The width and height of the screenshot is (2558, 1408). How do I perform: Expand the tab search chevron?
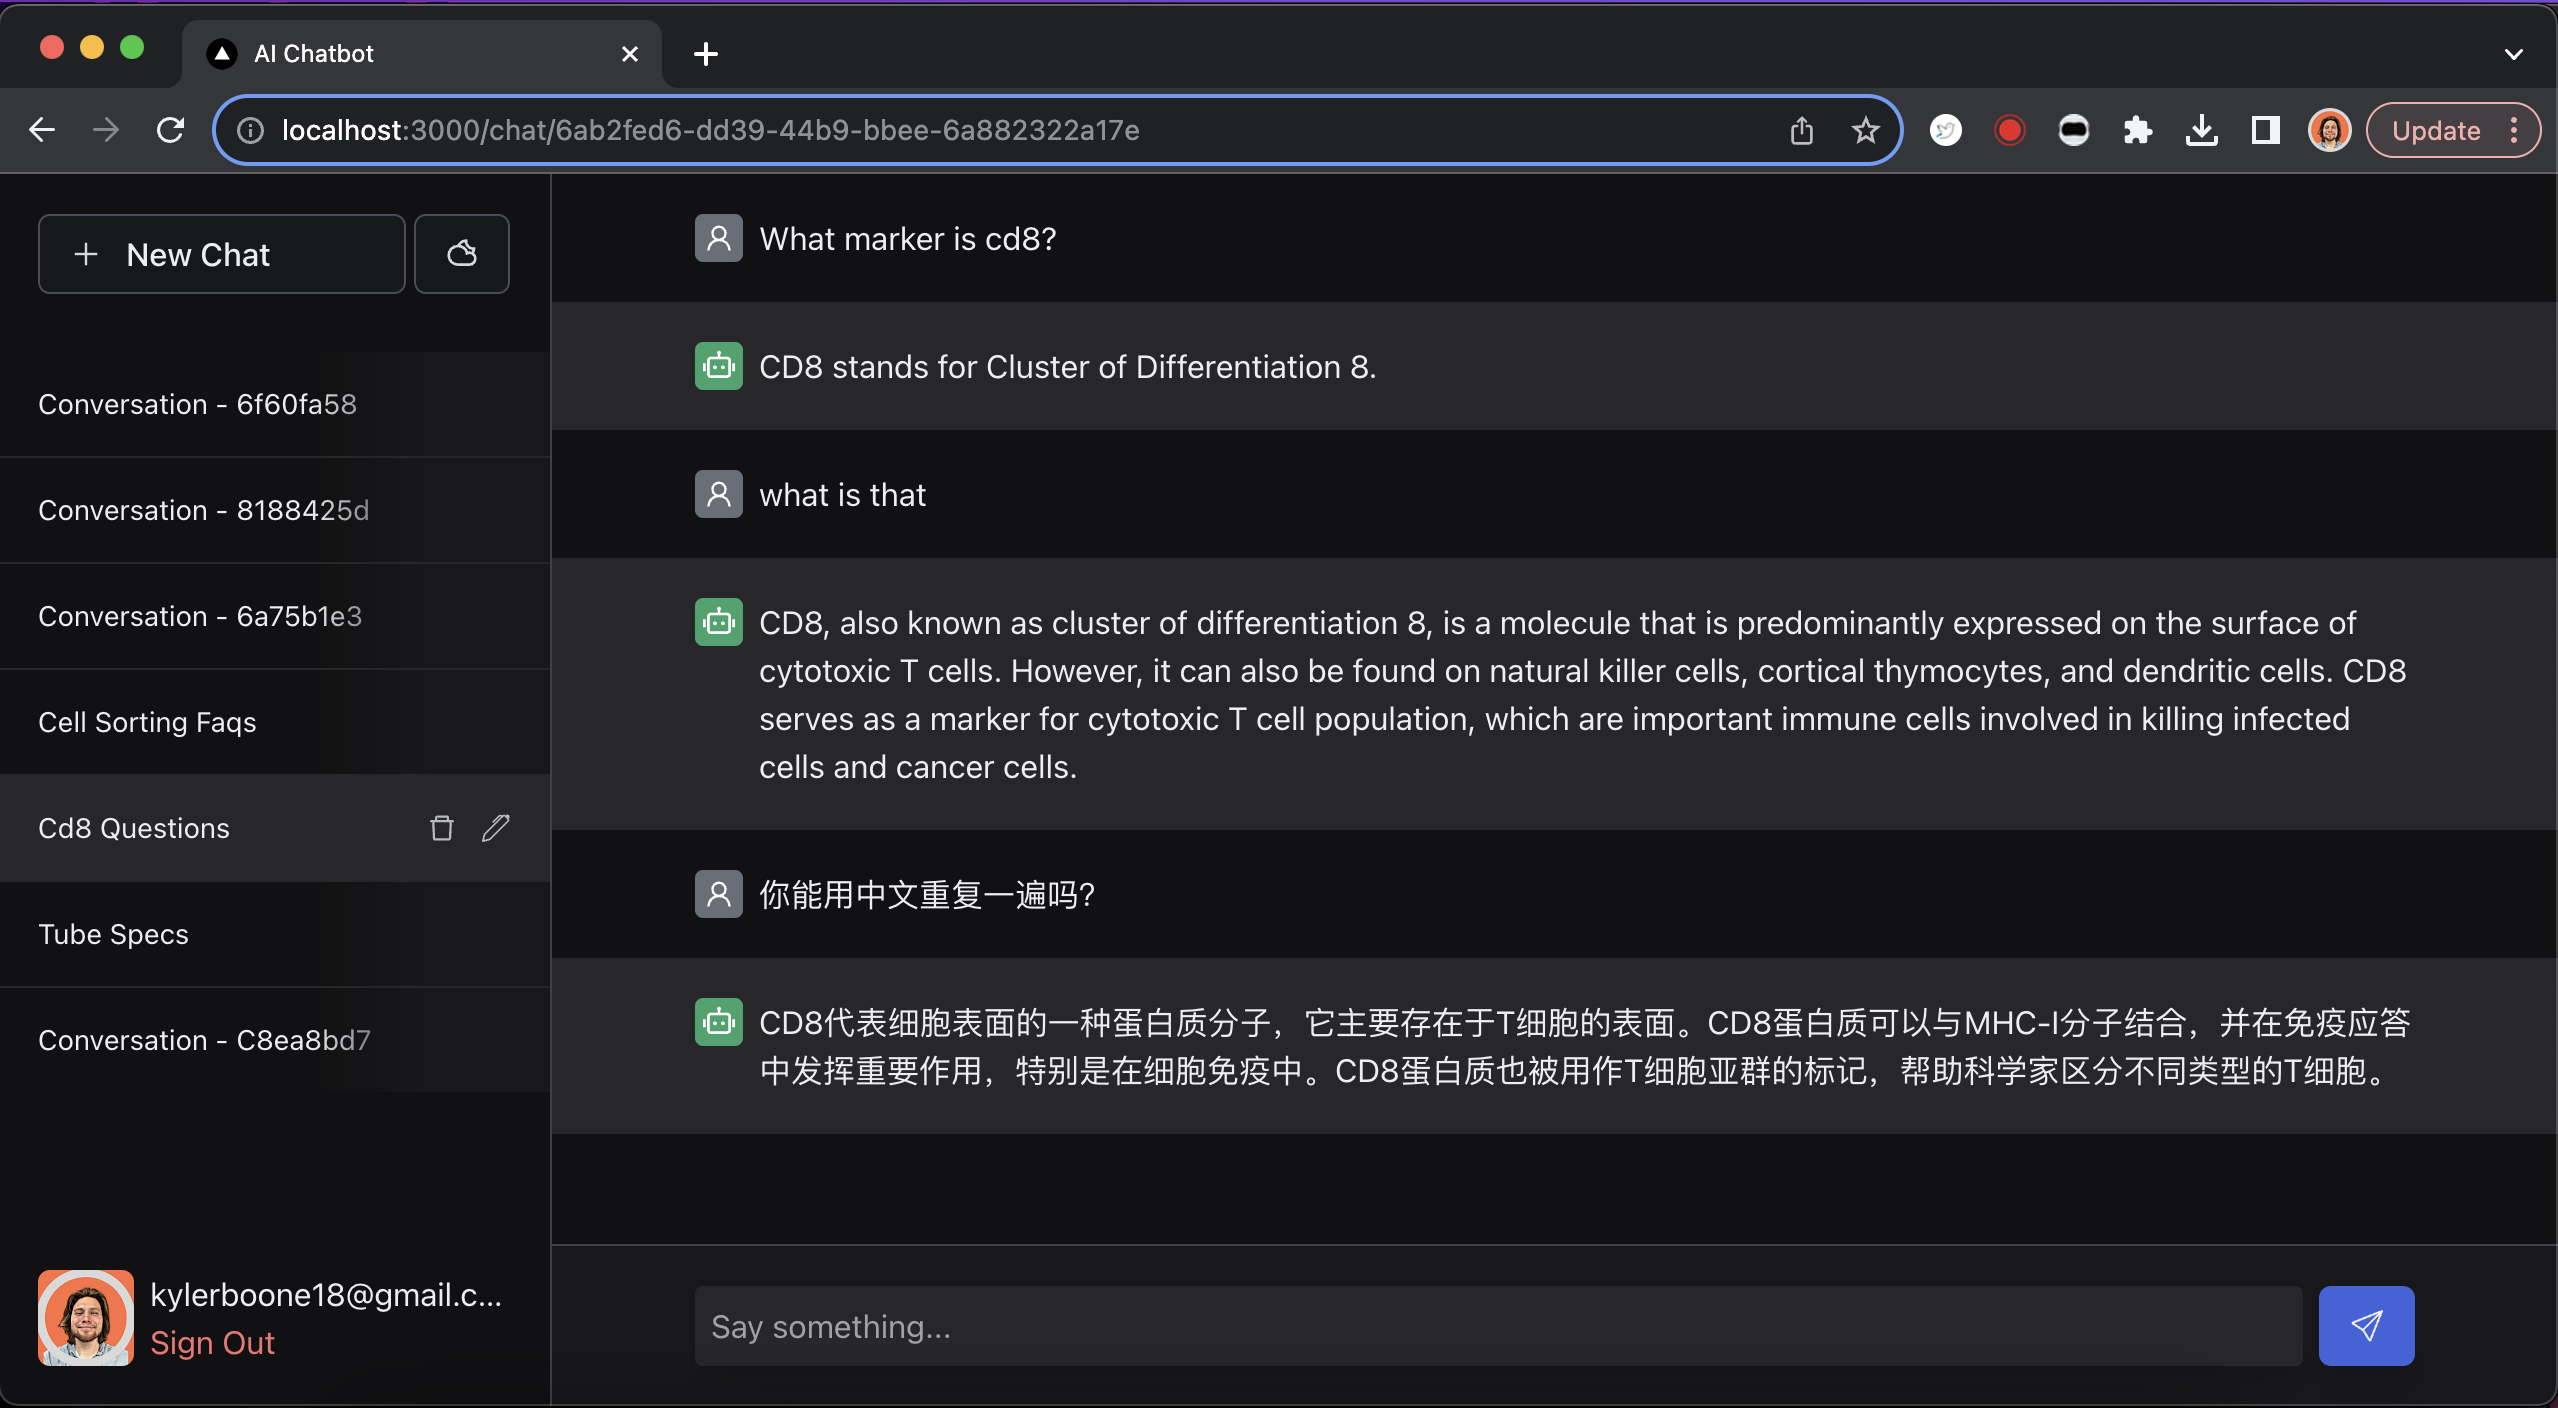2513,54
